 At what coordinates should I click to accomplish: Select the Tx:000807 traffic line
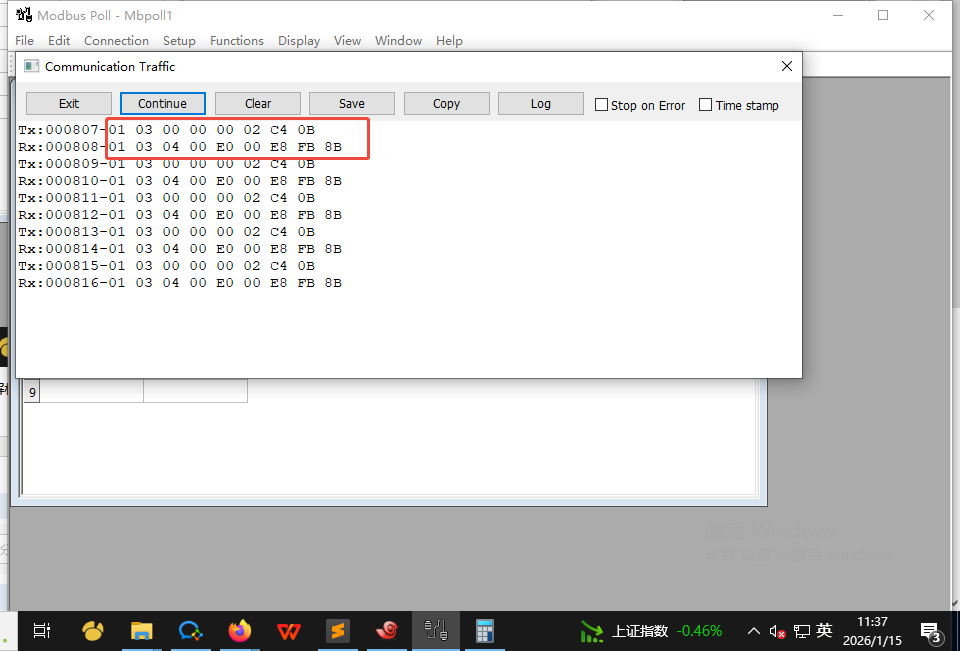point(167,130)
